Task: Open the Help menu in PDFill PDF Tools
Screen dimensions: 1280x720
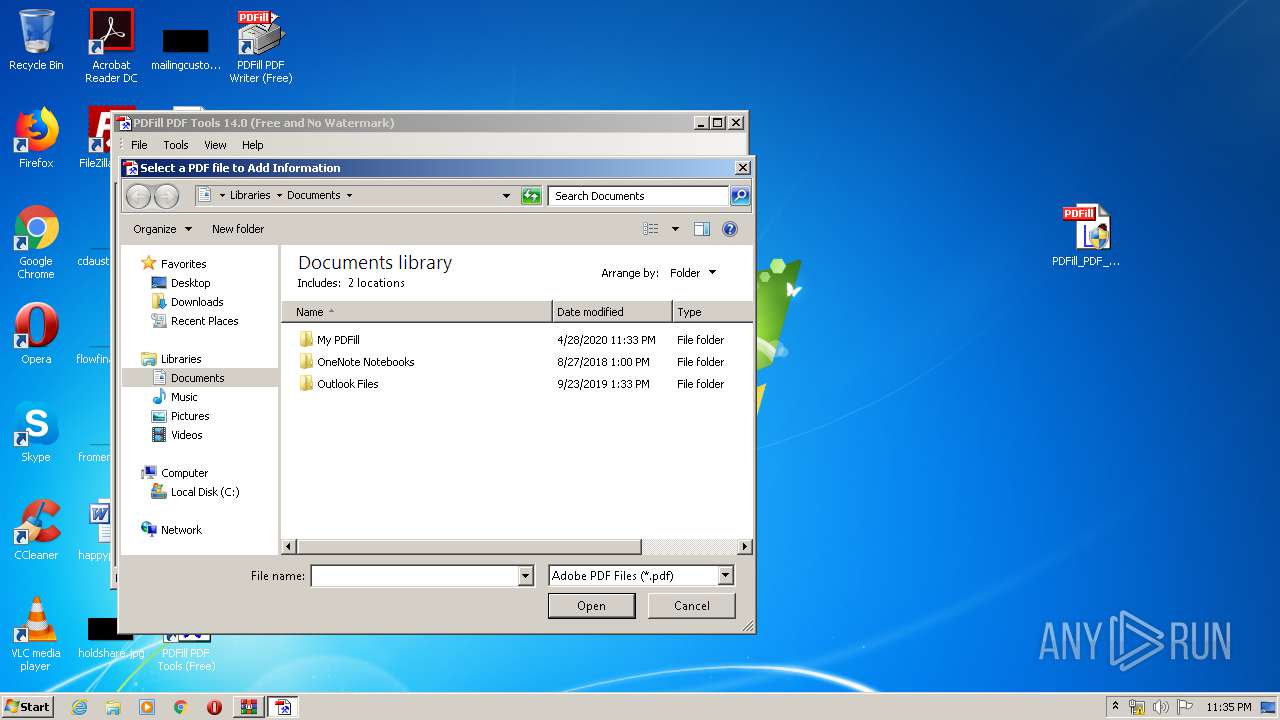Action: (253, 145)
